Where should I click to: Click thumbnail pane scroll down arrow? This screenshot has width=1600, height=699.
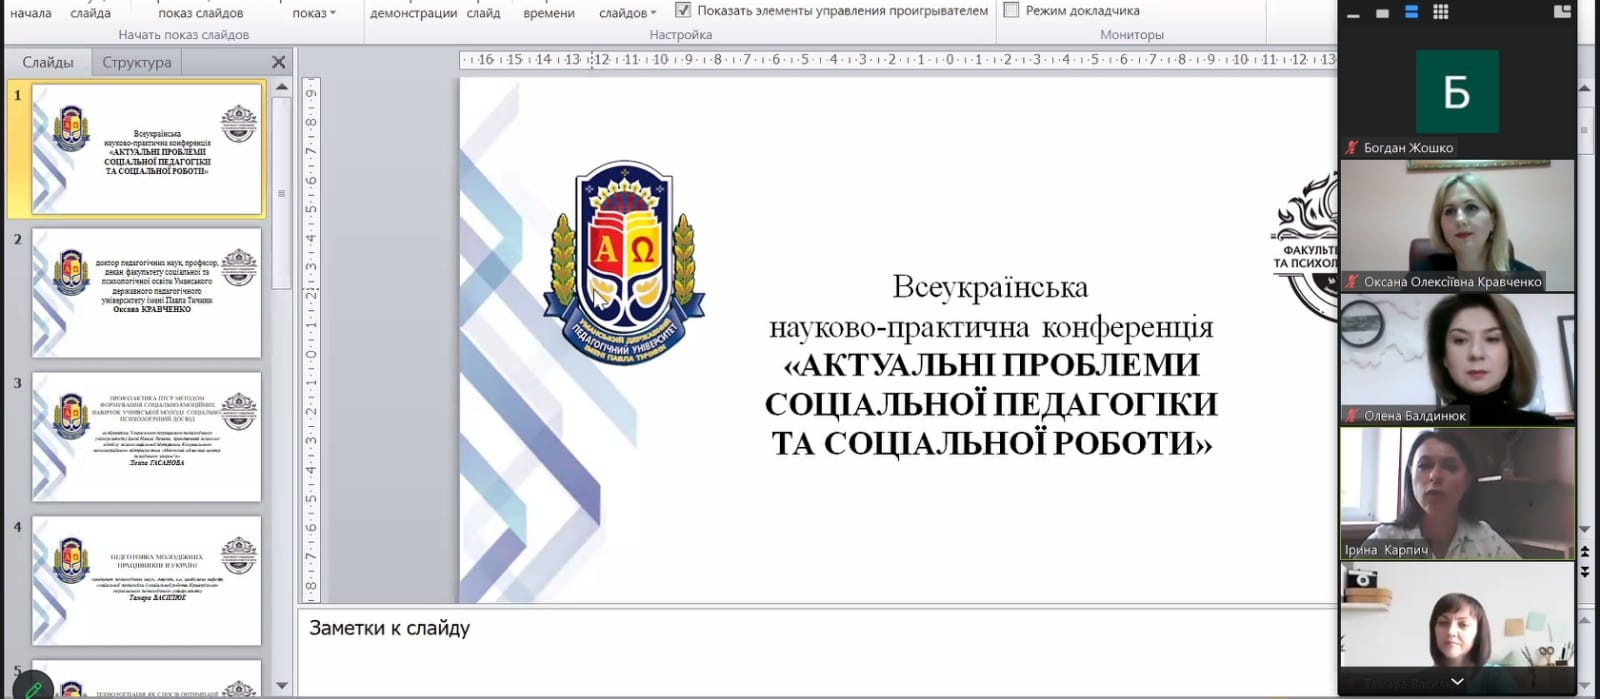click(x=282, y=686)
